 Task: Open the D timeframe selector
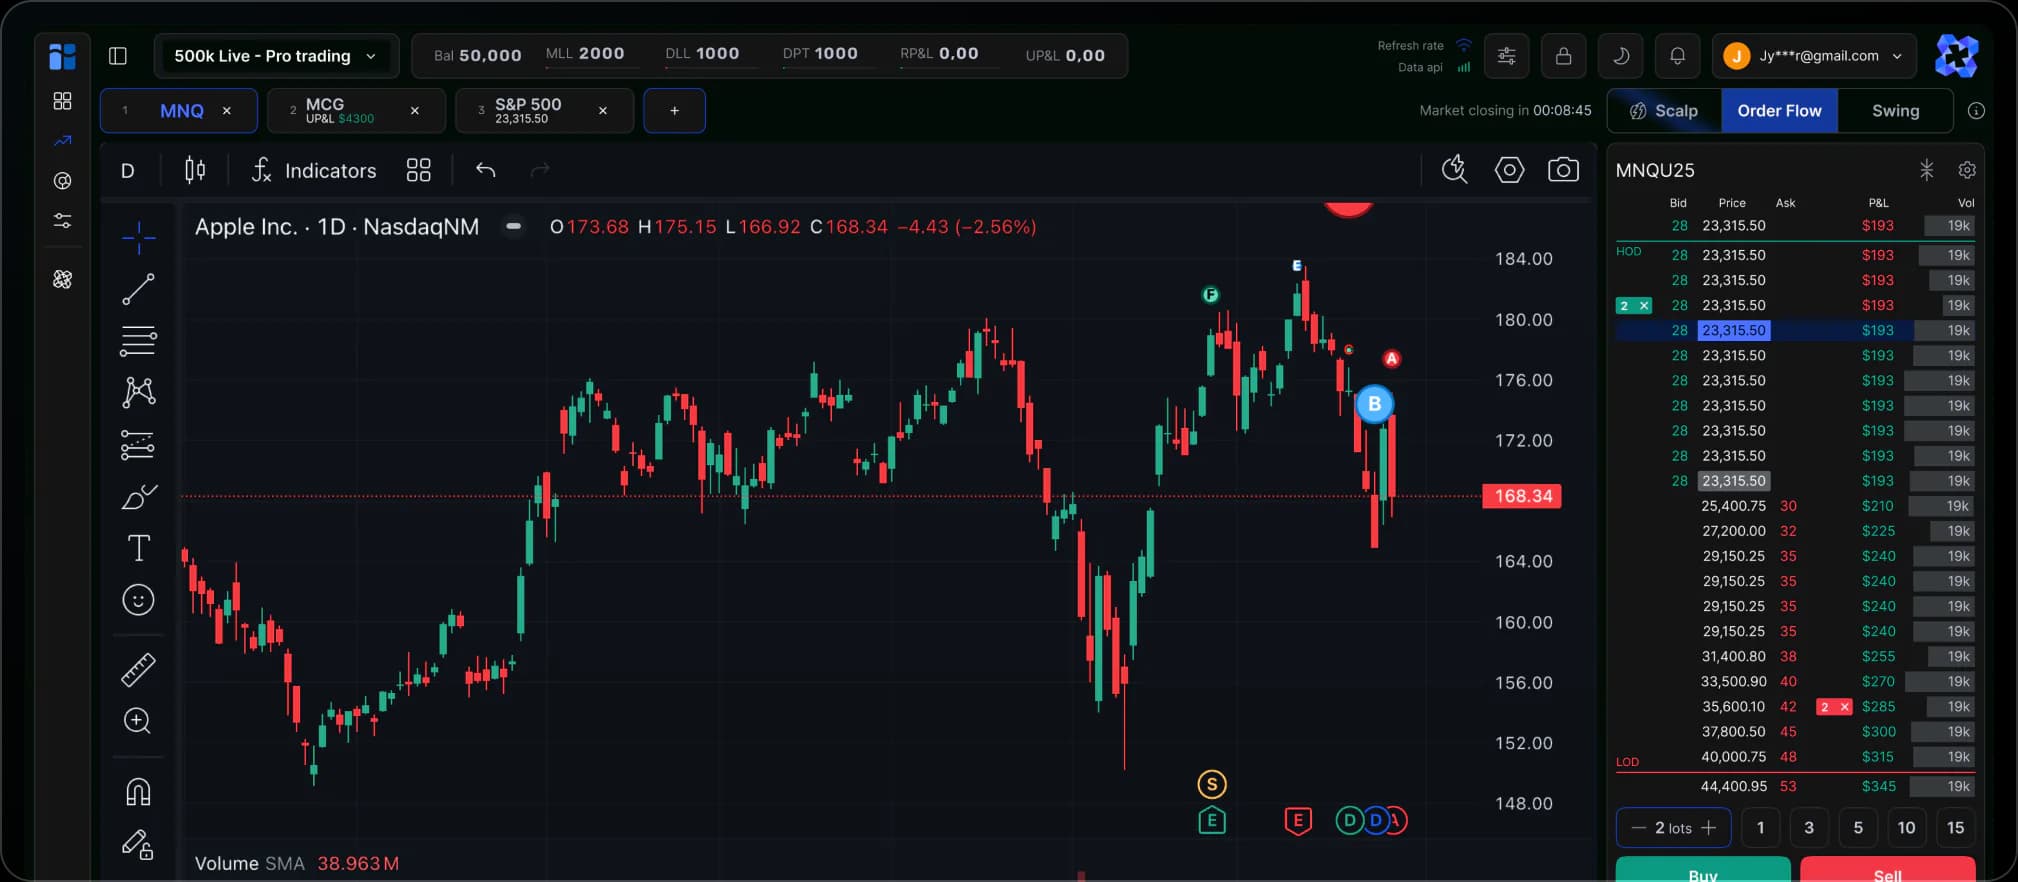tap(128, 170)
